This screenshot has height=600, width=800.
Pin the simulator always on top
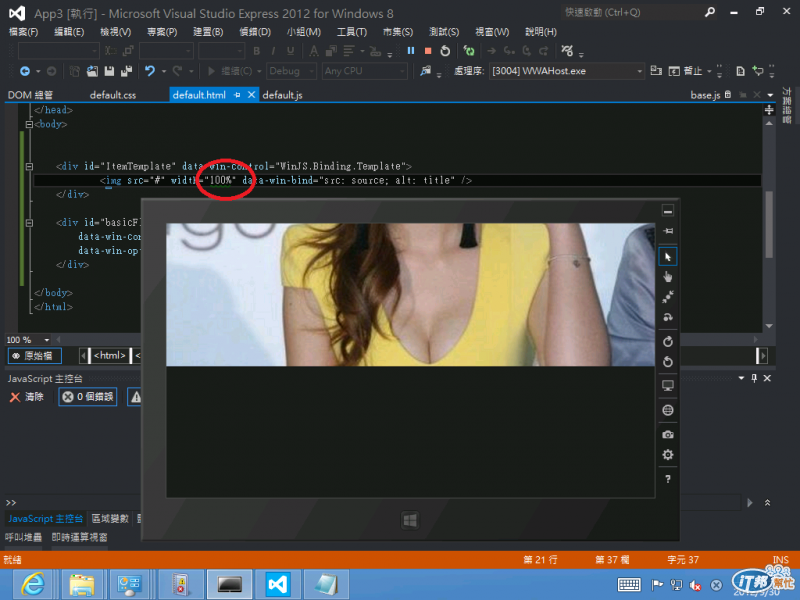tap(668, 231)
